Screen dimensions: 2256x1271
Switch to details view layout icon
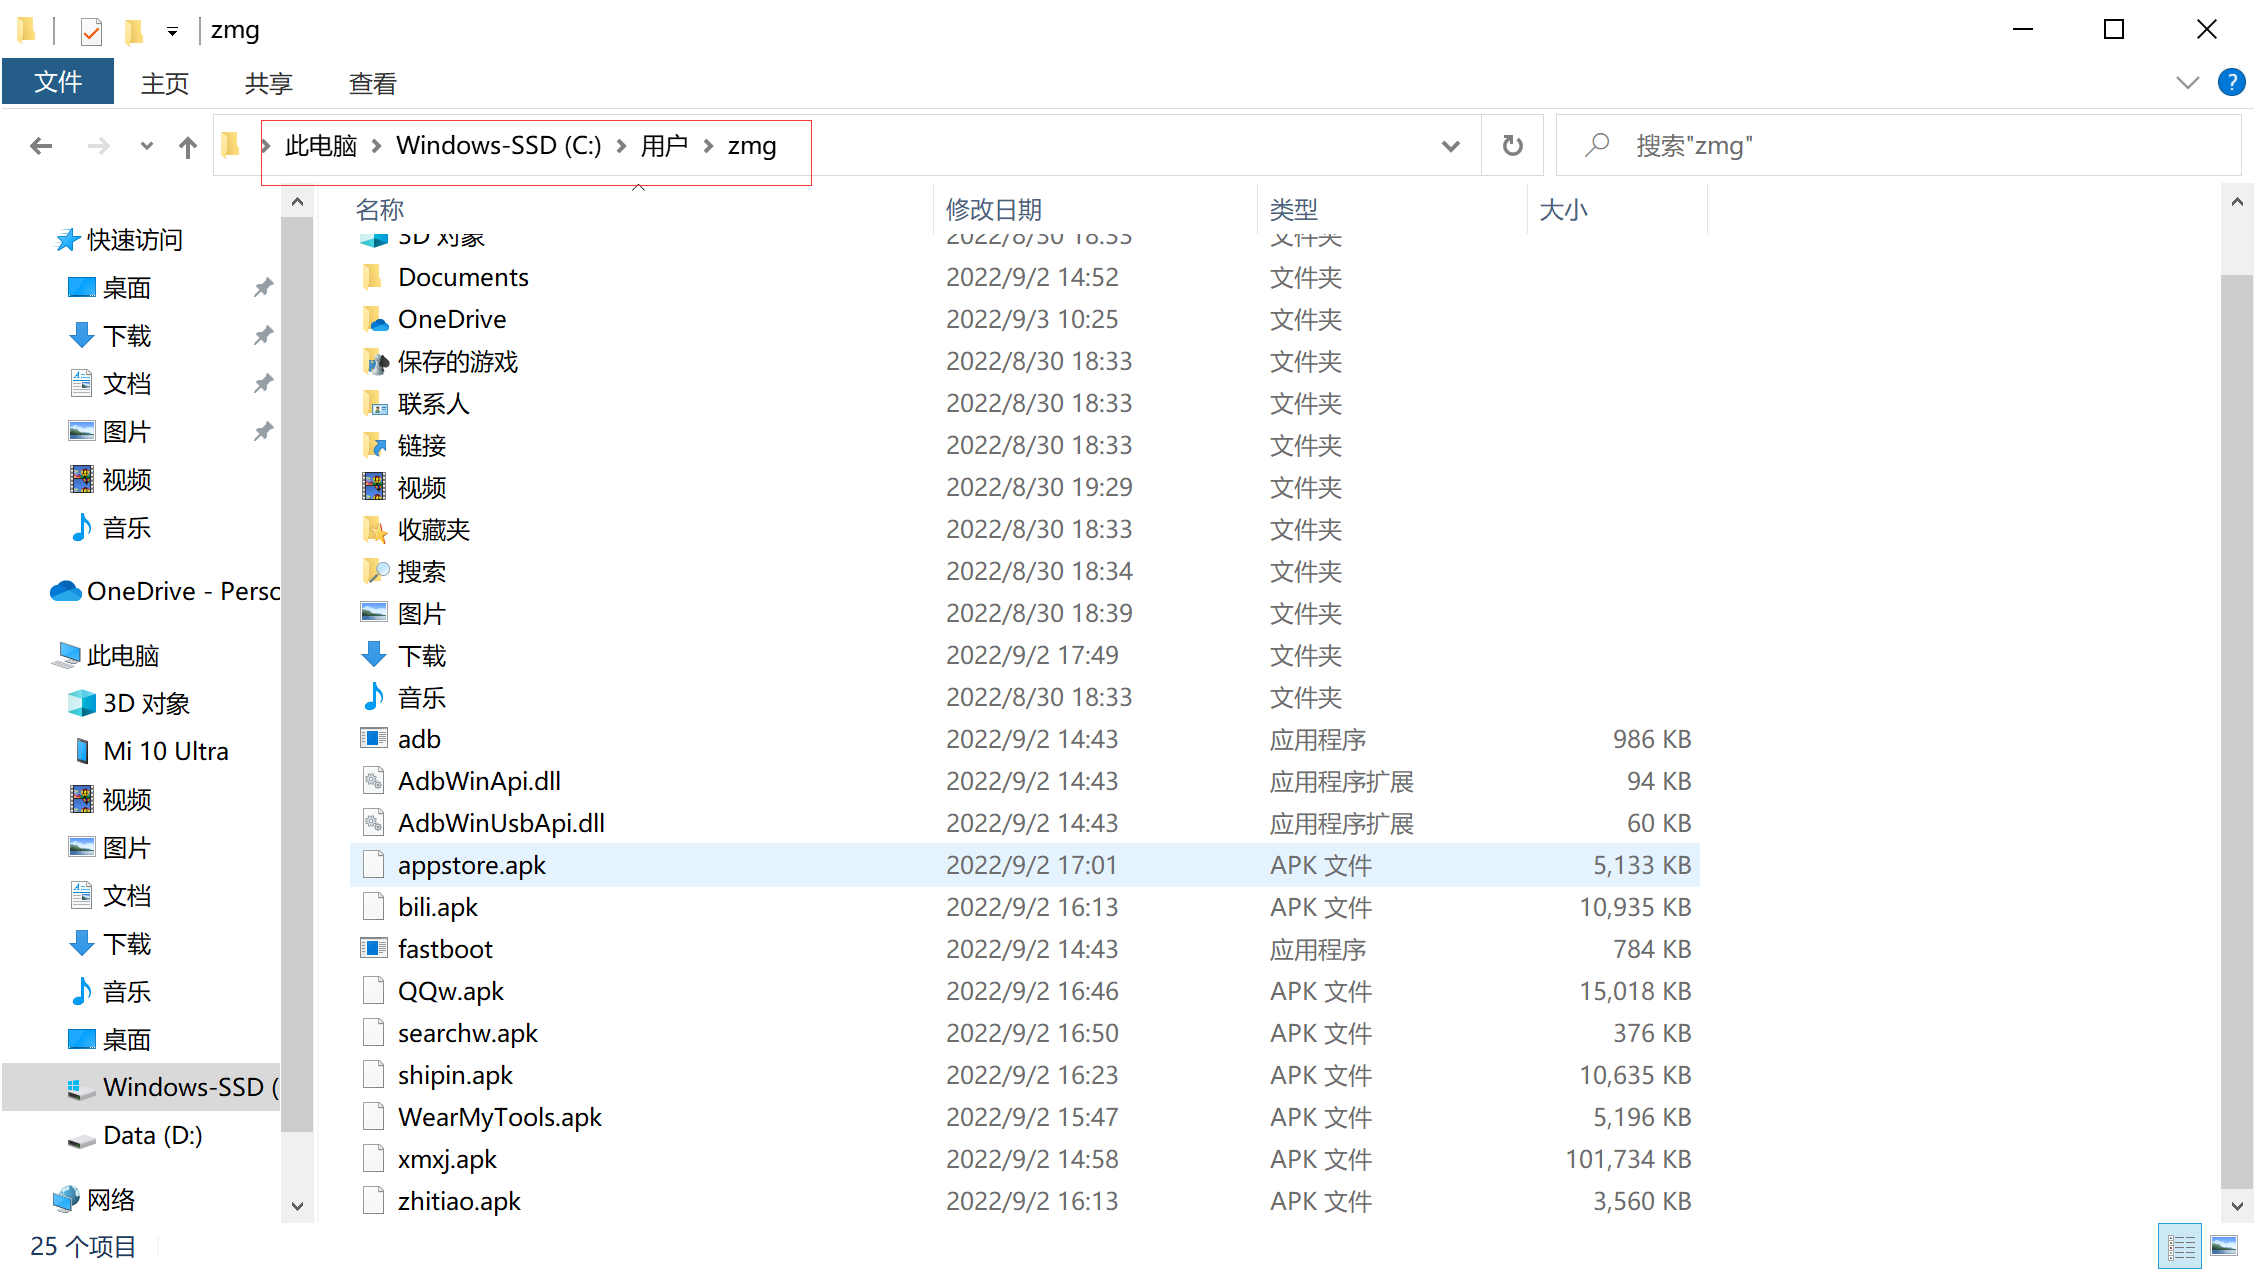(2180, 1246)
